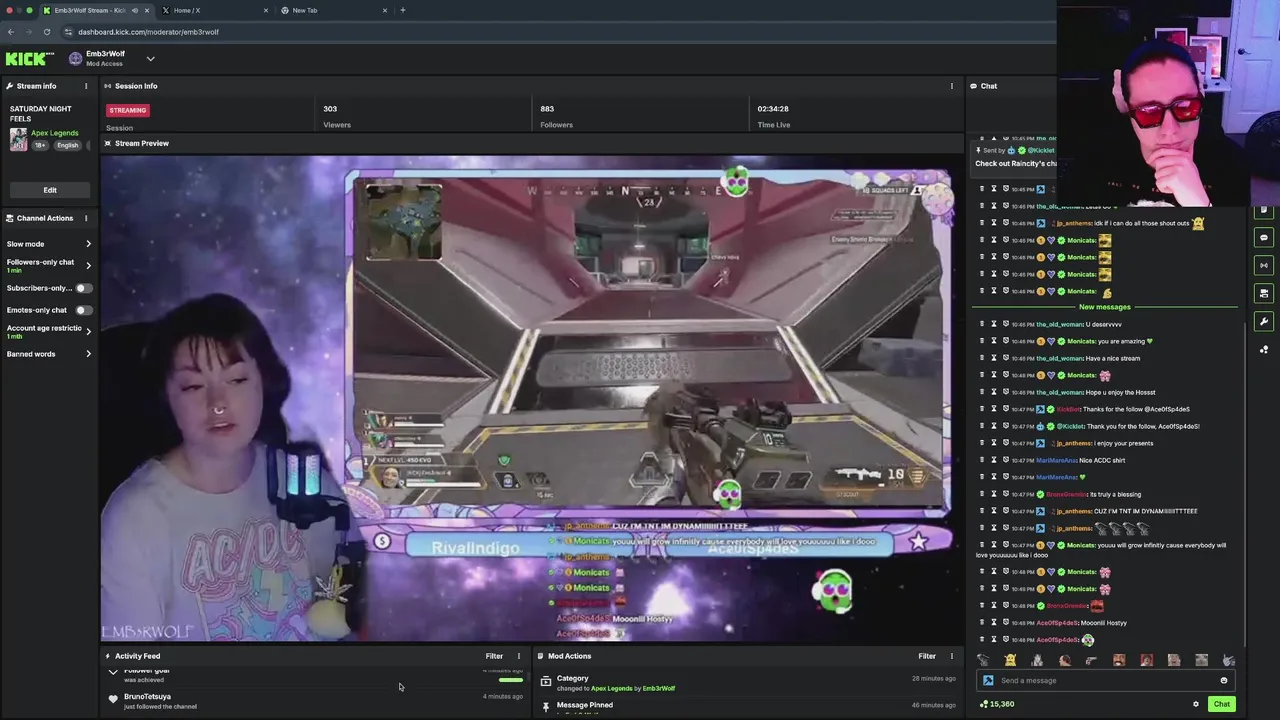Image resolution: width=1280 pixels, height=720 pixels.
Task: Insert the gun quick emote
Action: 1091,660
